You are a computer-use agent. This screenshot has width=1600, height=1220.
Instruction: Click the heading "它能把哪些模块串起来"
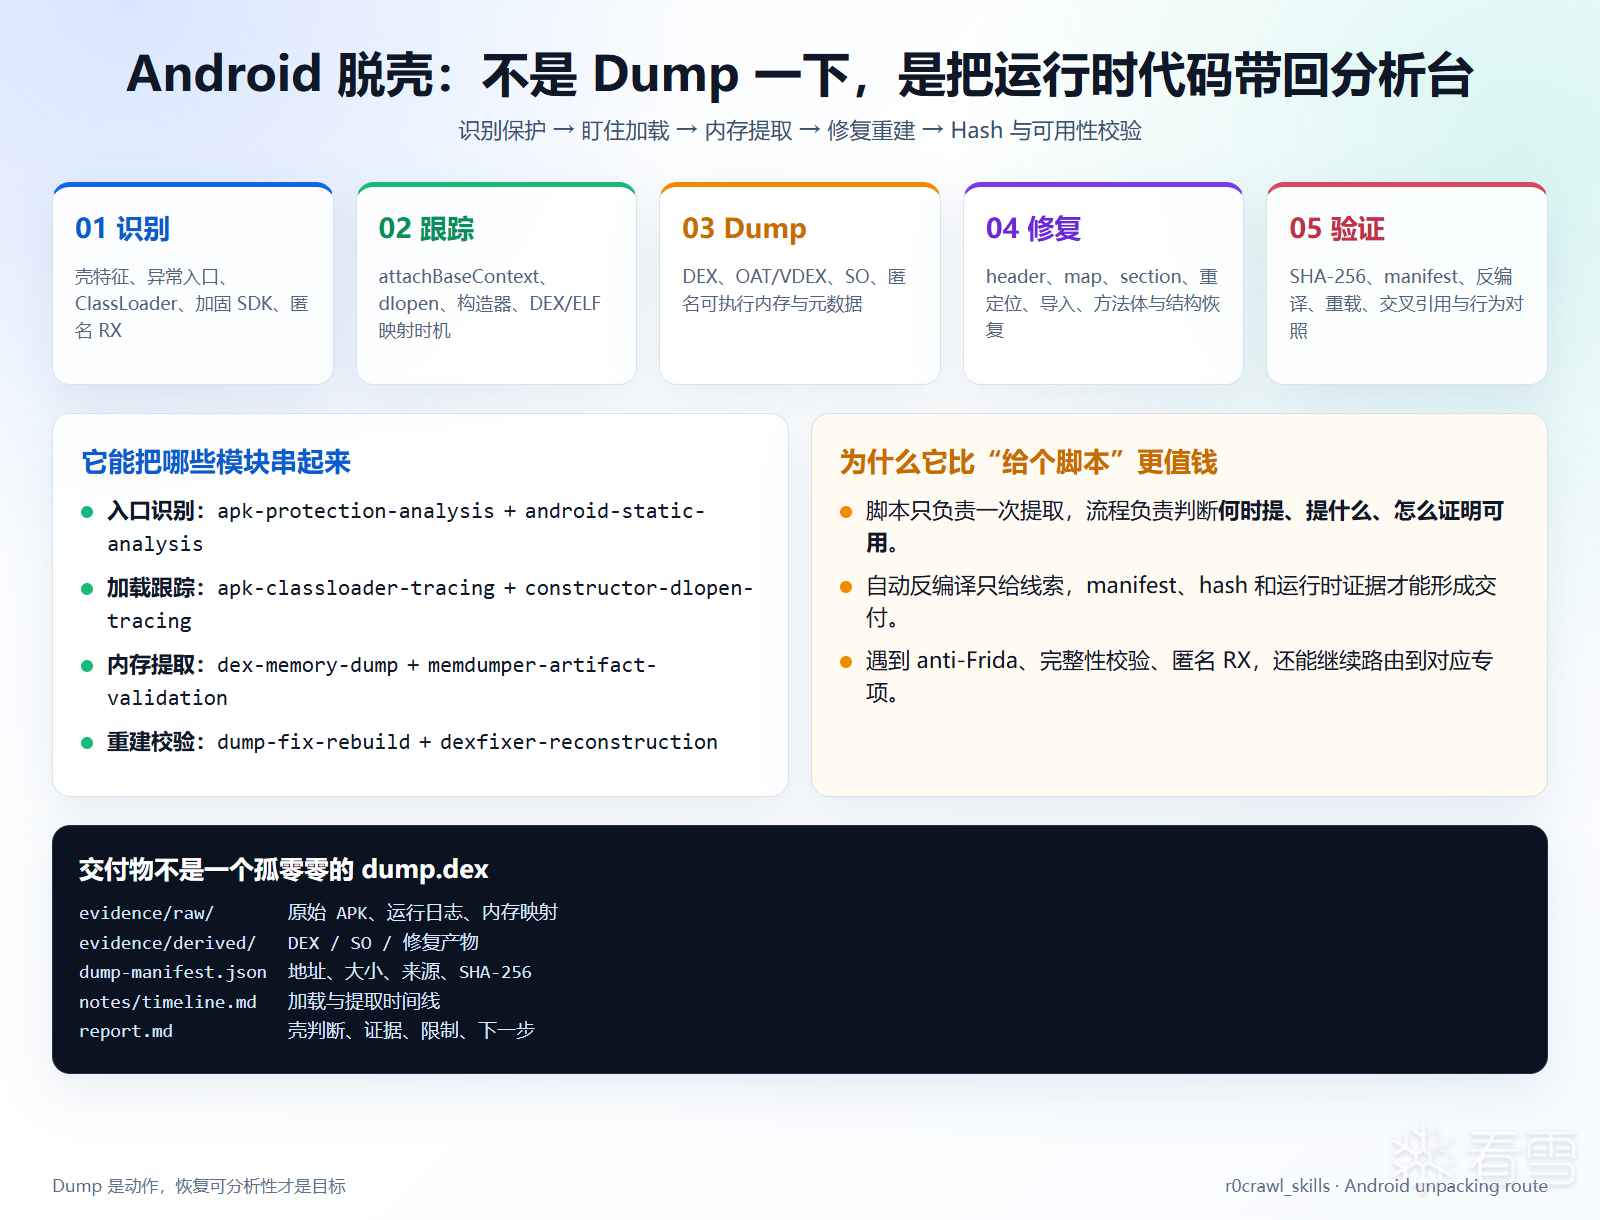216,462
